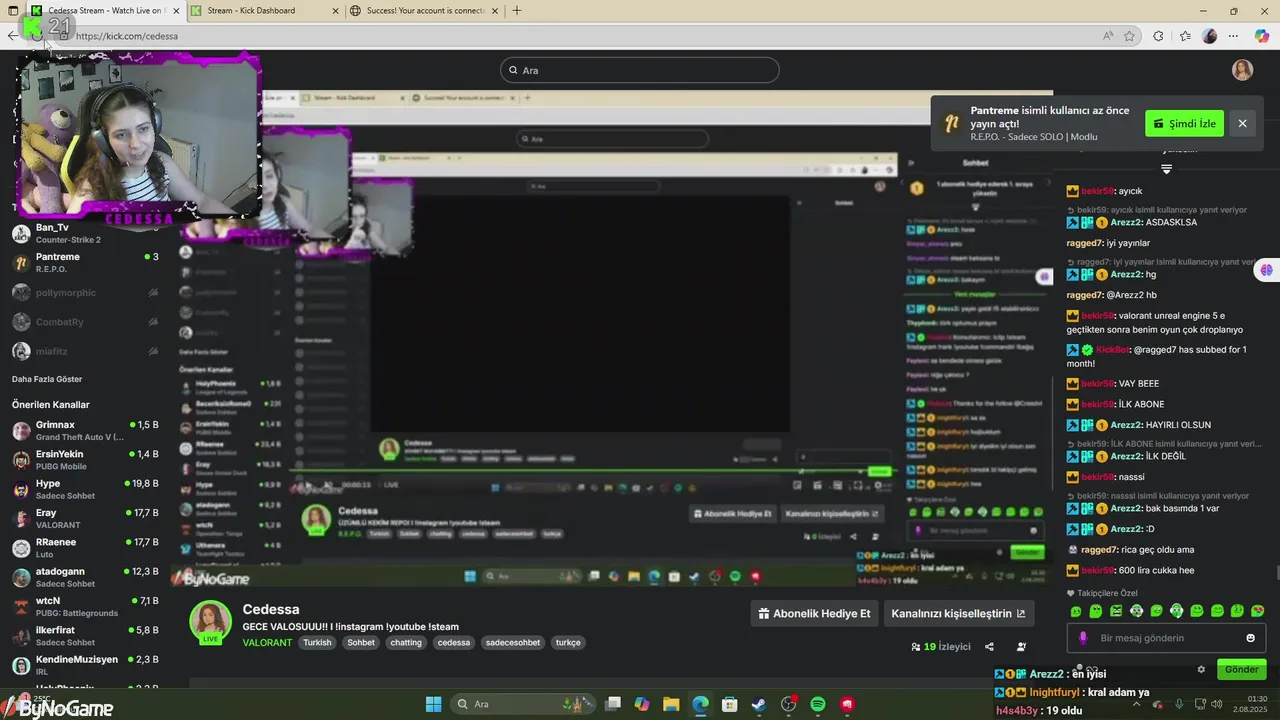Collapse chat header arrow icon
Image resolution: width=1280 pixels, height=720 pixels.
(1166, 169)
